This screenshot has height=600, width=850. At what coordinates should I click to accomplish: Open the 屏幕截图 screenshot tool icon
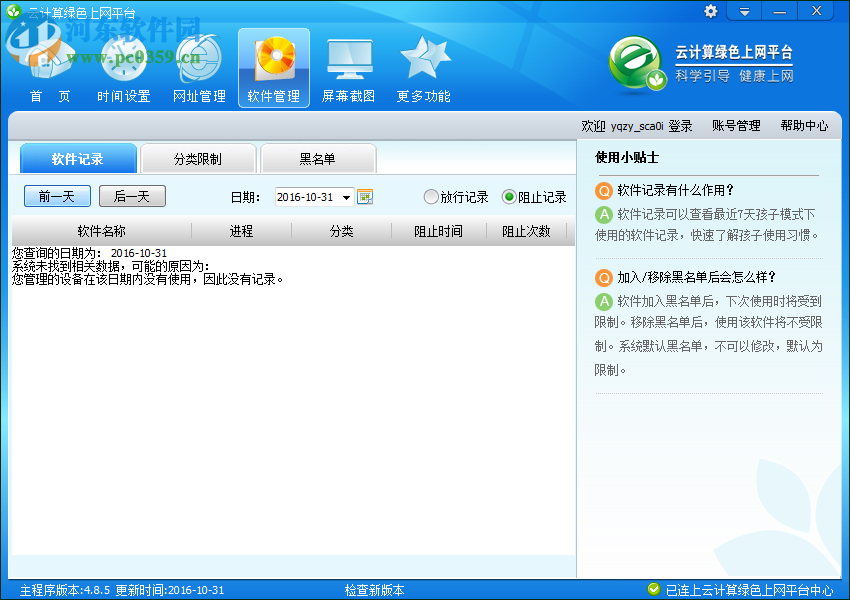click(348, 65)
